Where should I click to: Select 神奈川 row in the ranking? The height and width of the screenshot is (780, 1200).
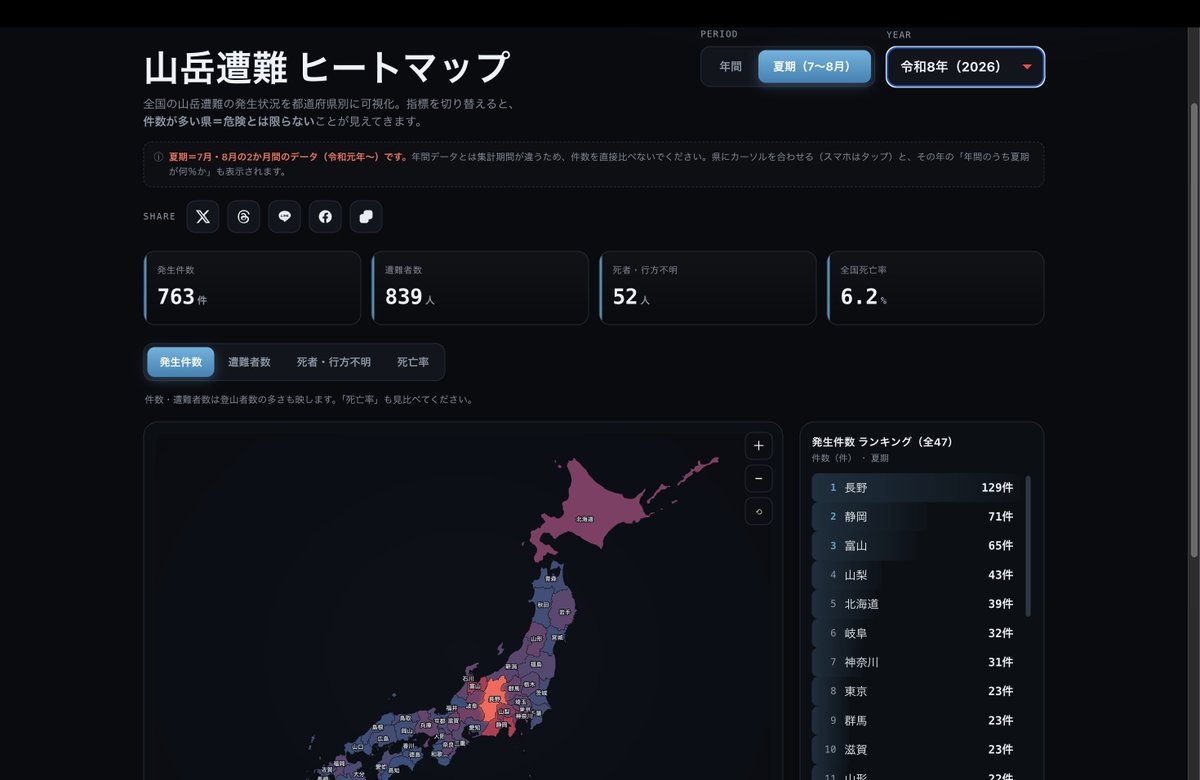point(916,662)
